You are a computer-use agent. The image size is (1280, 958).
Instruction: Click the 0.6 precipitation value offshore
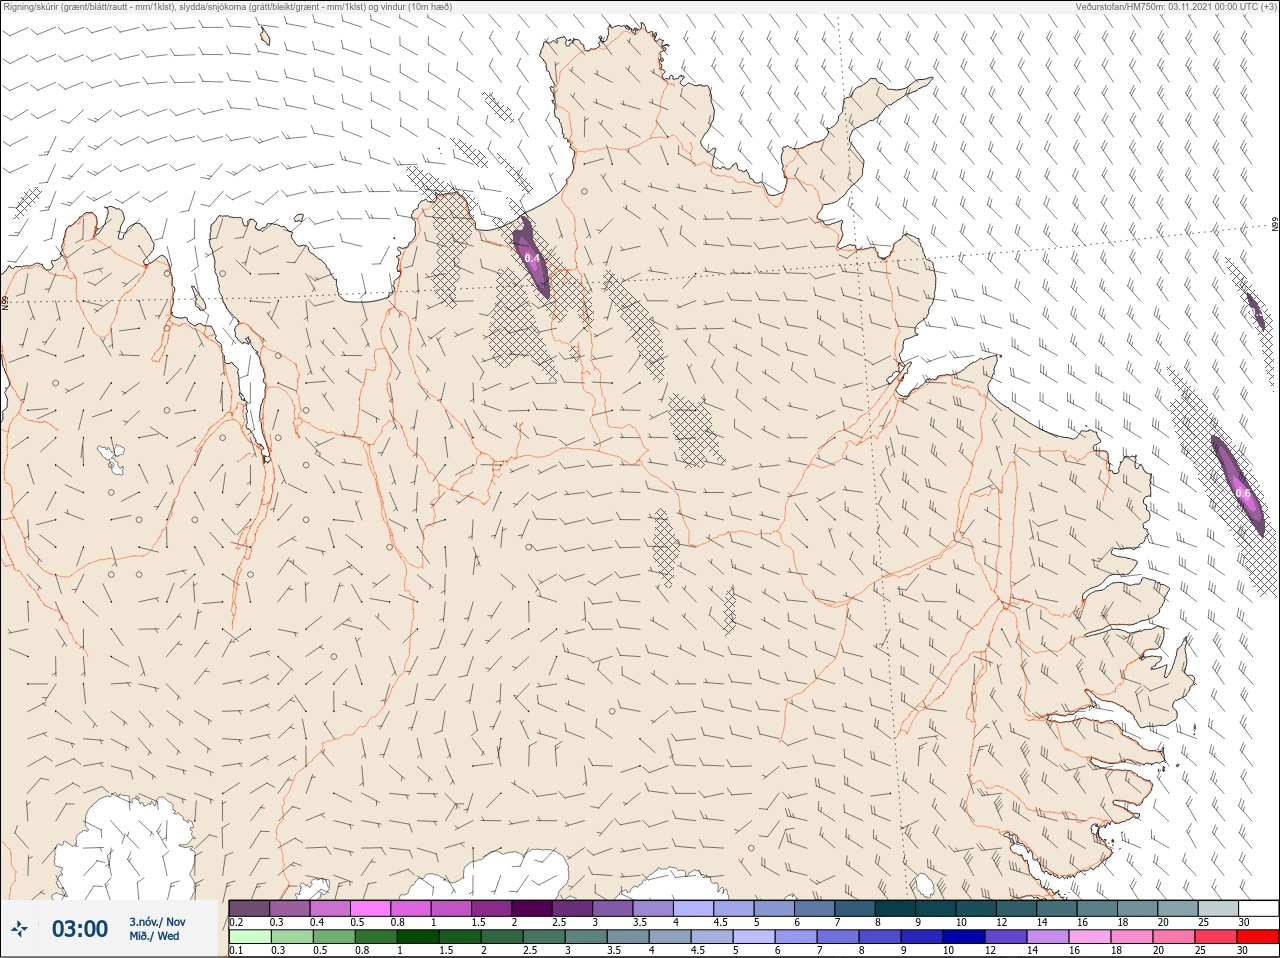1243,493
